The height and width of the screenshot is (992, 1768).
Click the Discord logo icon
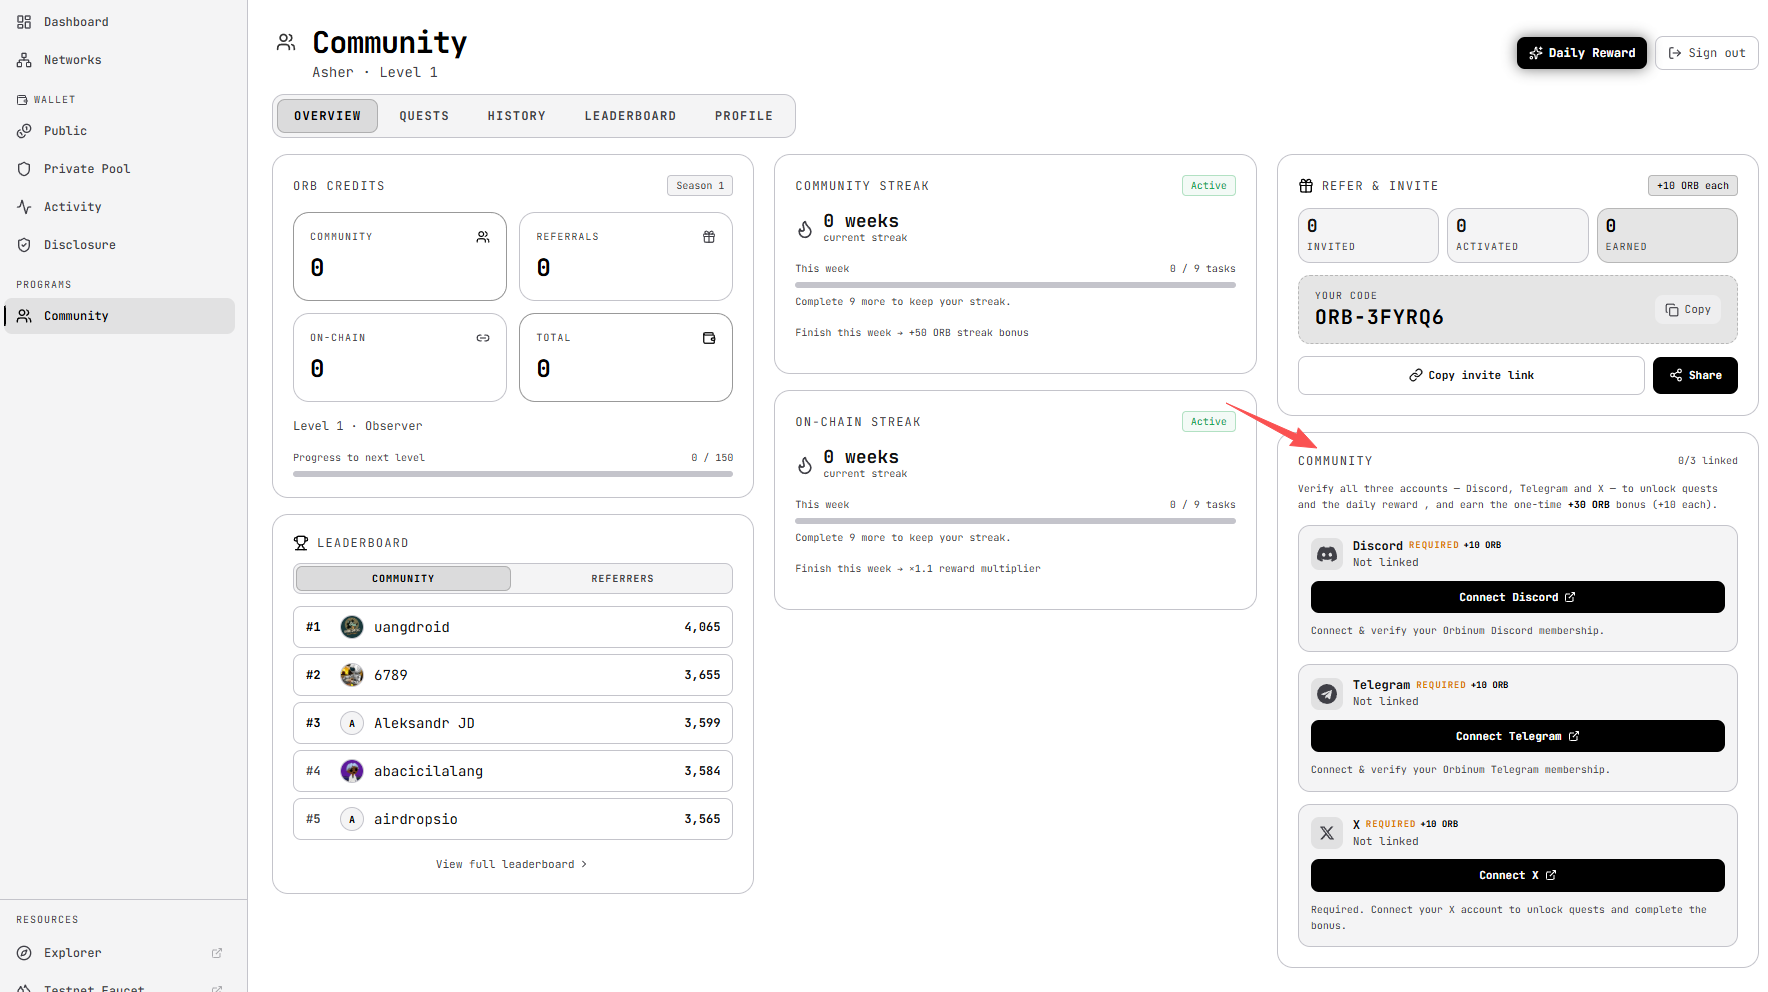point(1327,554)
